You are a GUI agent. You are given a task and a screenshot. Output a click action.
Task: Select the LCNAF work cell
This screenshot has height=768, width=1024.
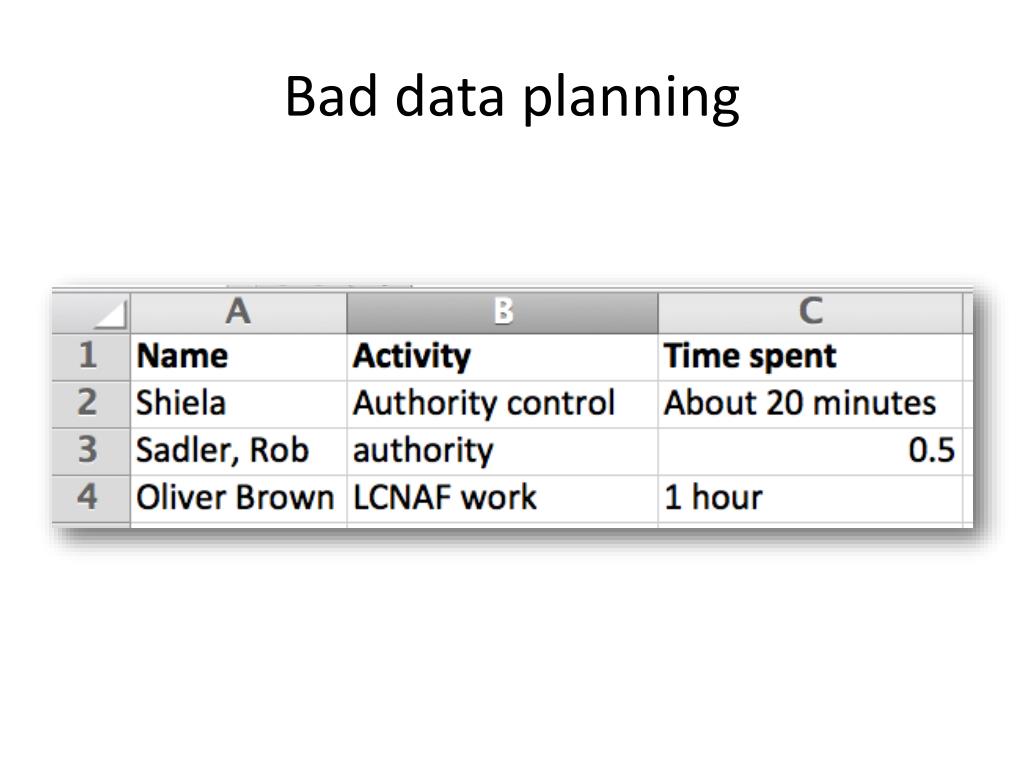click(x=502, y=499)
